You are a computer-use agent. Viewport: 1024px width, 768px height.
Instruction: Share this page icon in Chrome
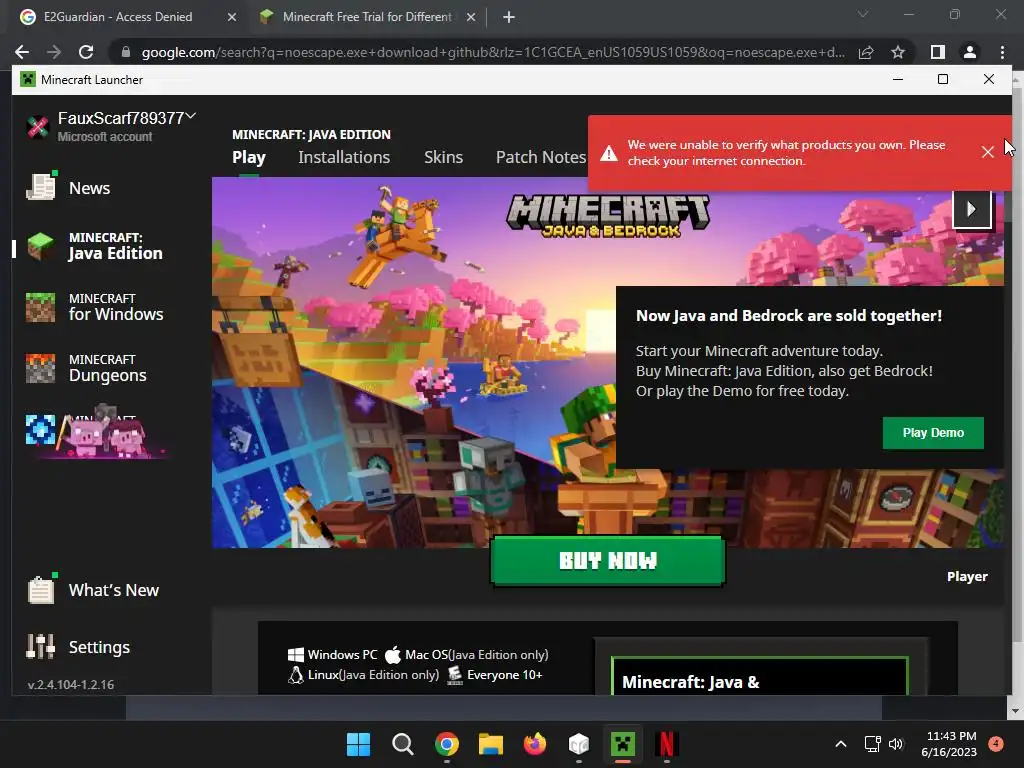click(866, 52)
